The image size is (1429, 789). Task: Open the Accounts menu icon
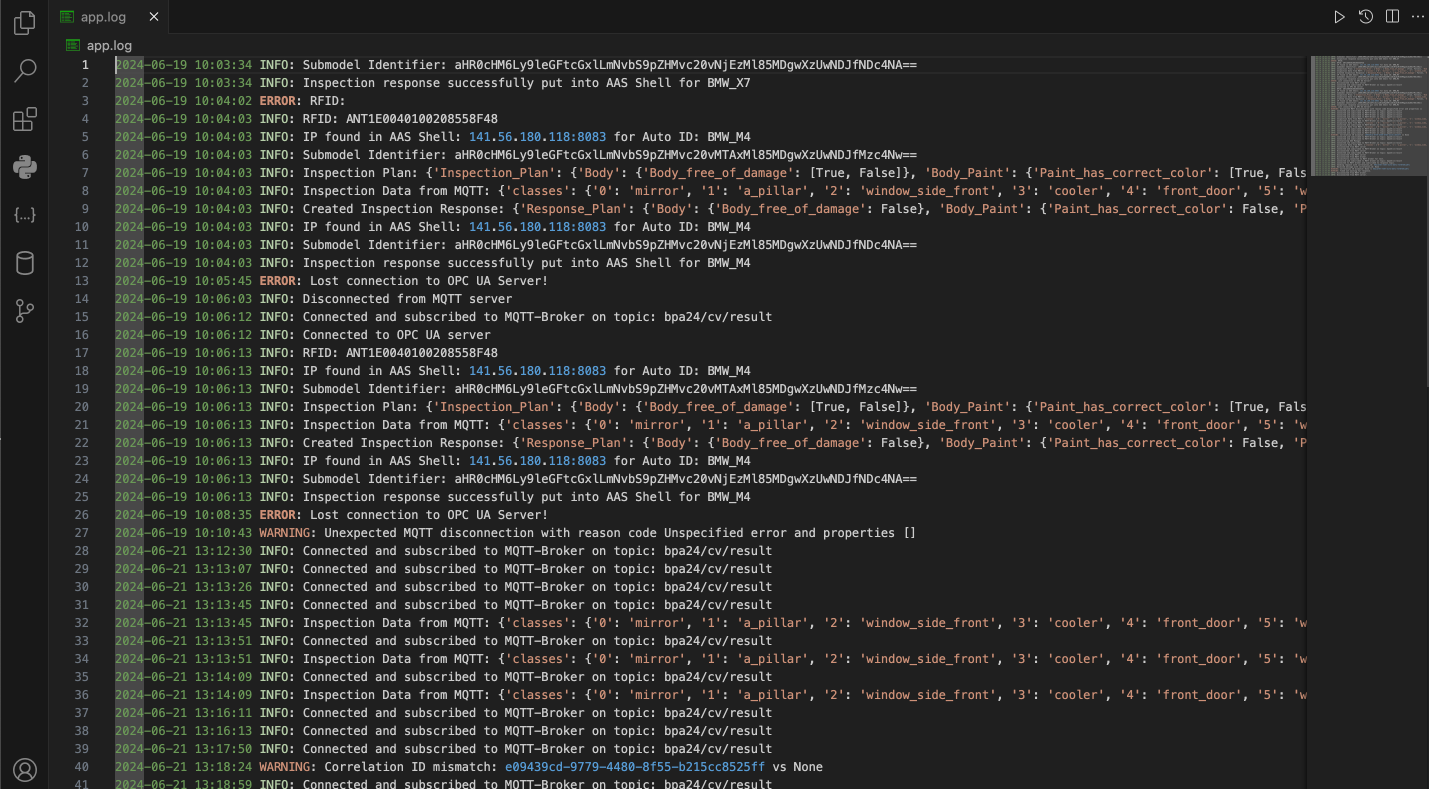click(25, 770)
